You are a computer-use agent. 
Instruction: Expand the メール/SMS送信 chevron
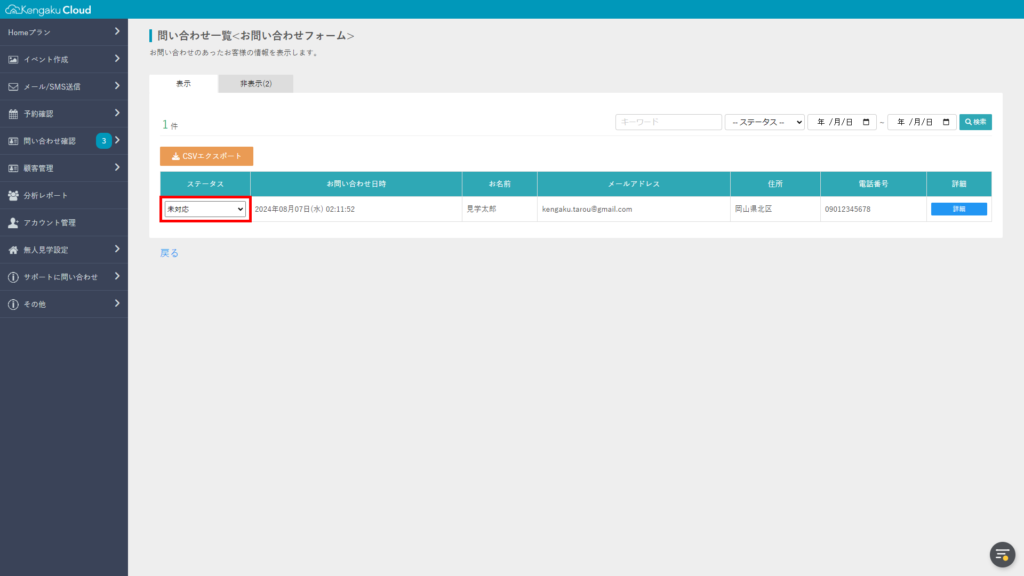pyautogui.click(x=117, y=86)
